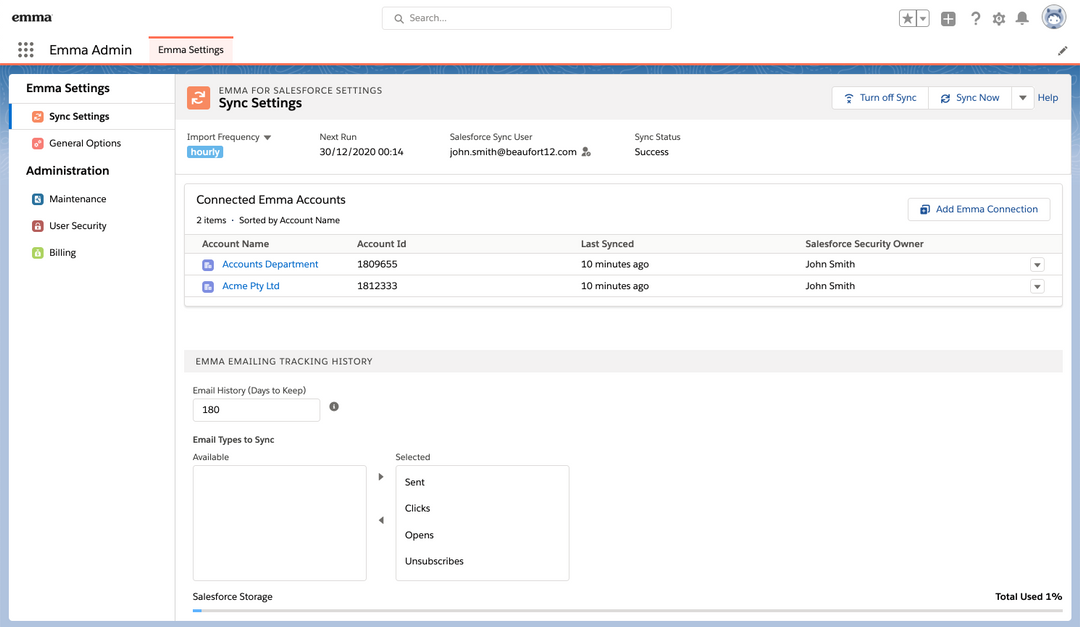
Task: Click the Turn off Sync button
Action: click(x=880, y=98)
